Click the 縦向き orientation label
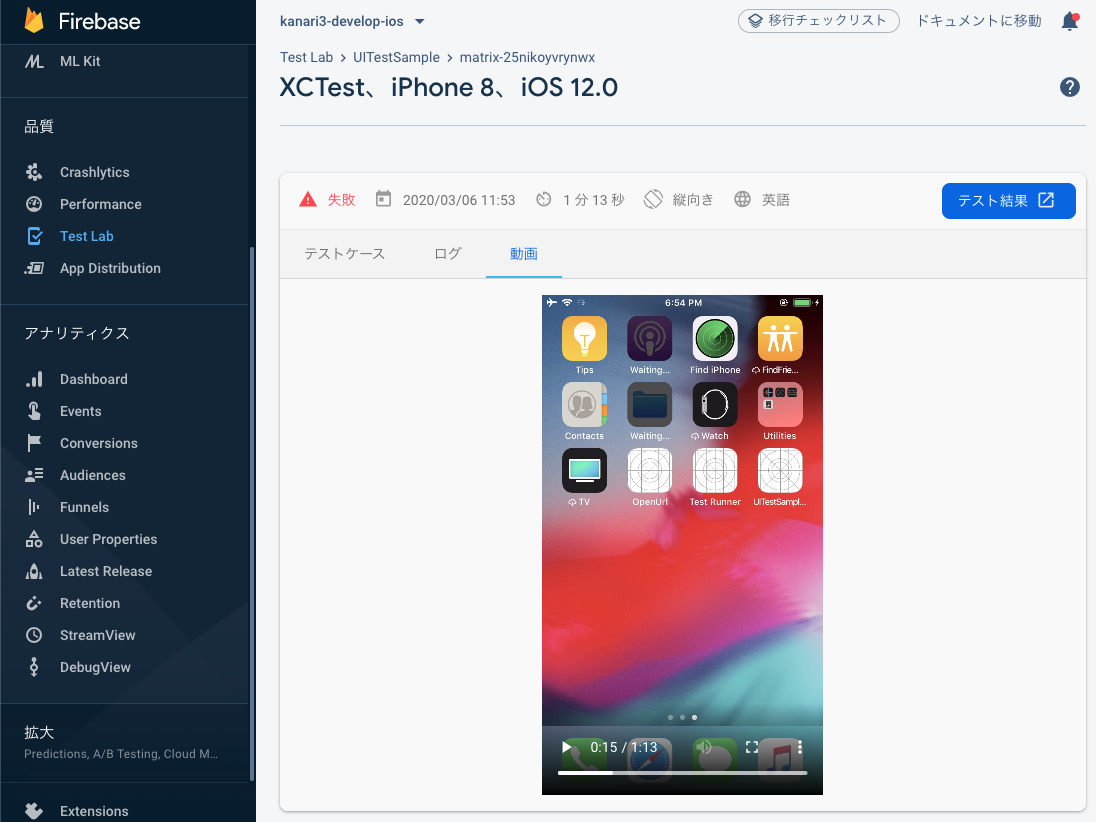Image resolution: width=1096 pixels, height=822 pixels. coord(693,200)
